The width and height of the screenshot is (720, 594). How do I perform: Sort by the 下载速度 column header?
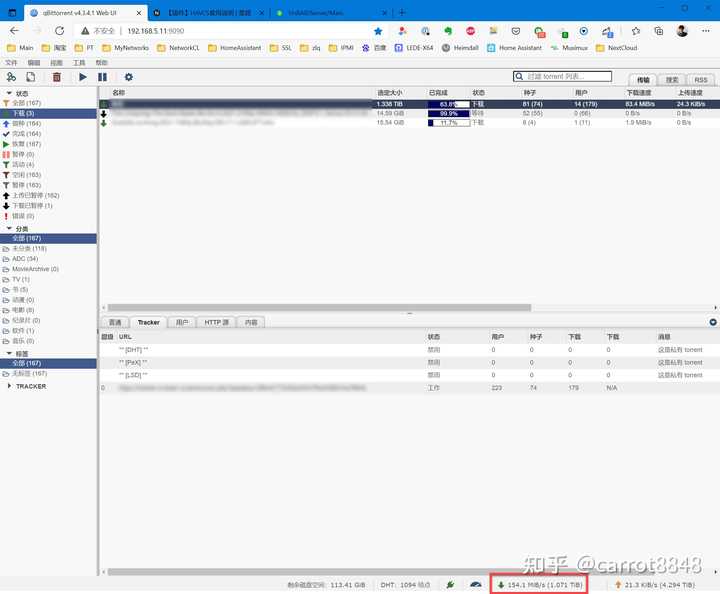(639, 93)
